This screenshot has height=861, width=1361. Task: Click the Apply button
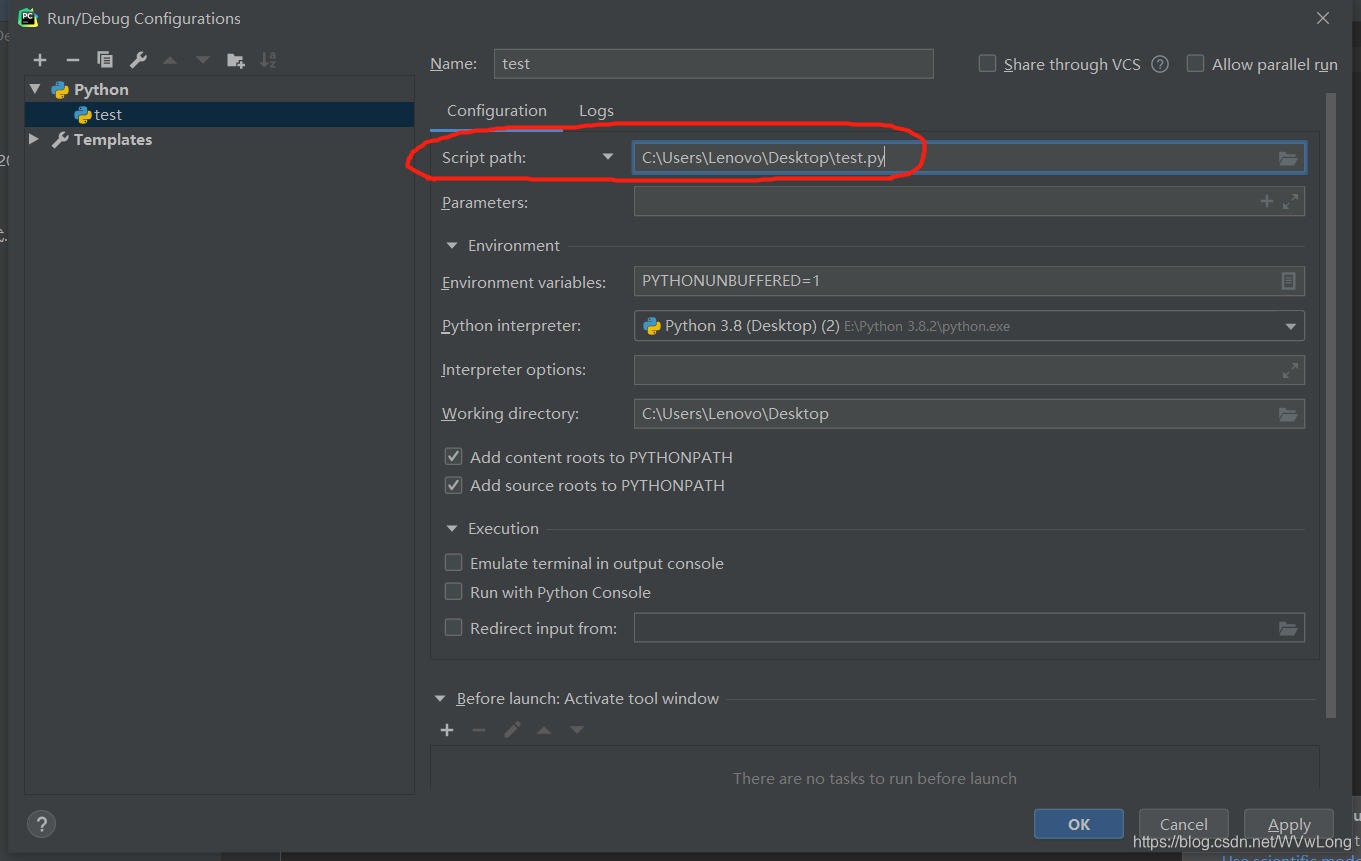1289,824
